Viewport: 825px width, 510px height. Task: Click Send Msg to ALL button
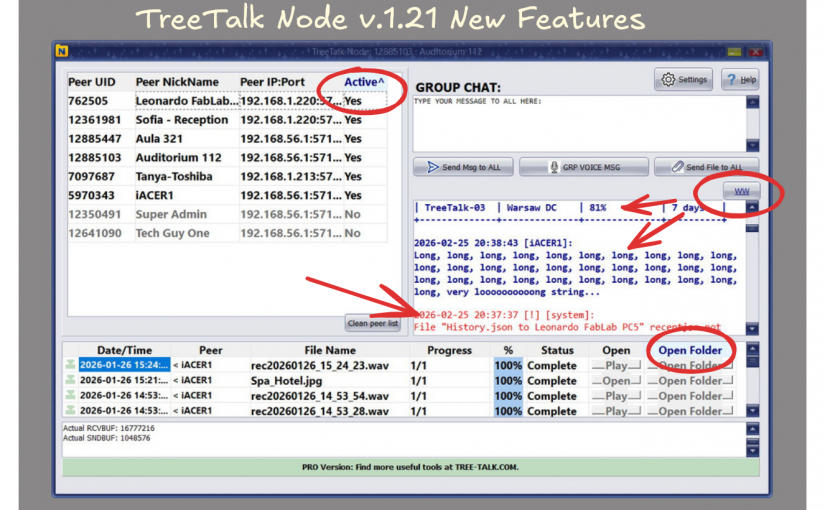463,167
